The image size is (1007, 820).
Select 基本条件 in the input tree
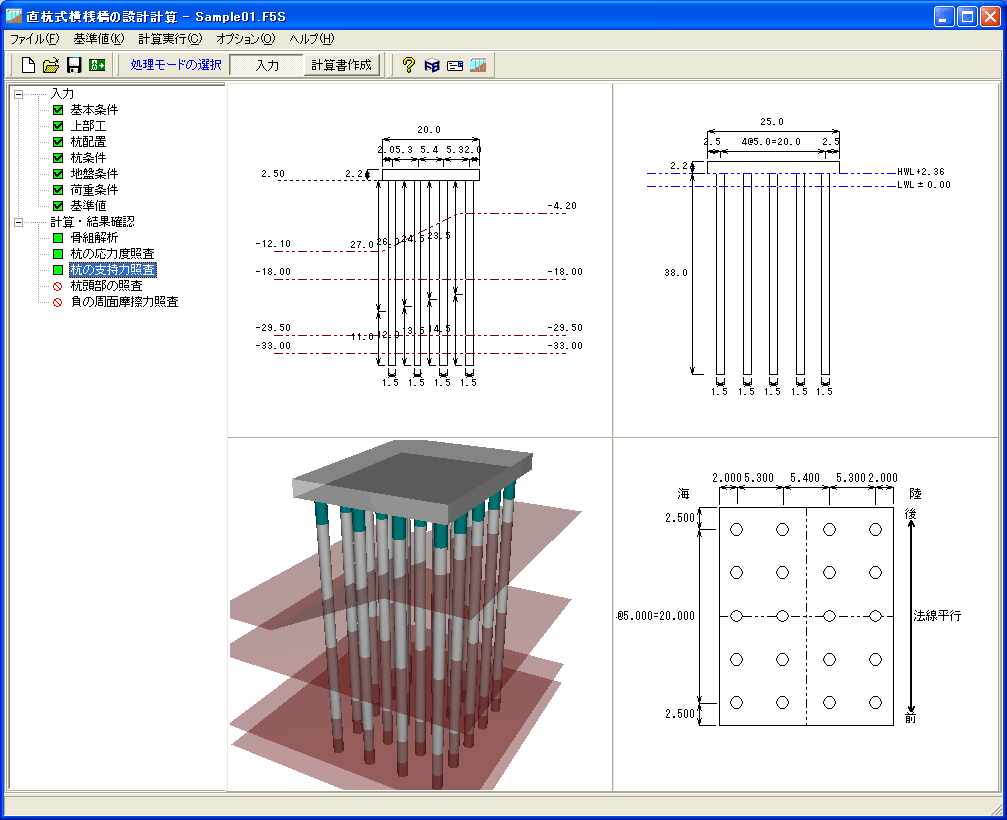pyautogui.click(x=94, y=110)
